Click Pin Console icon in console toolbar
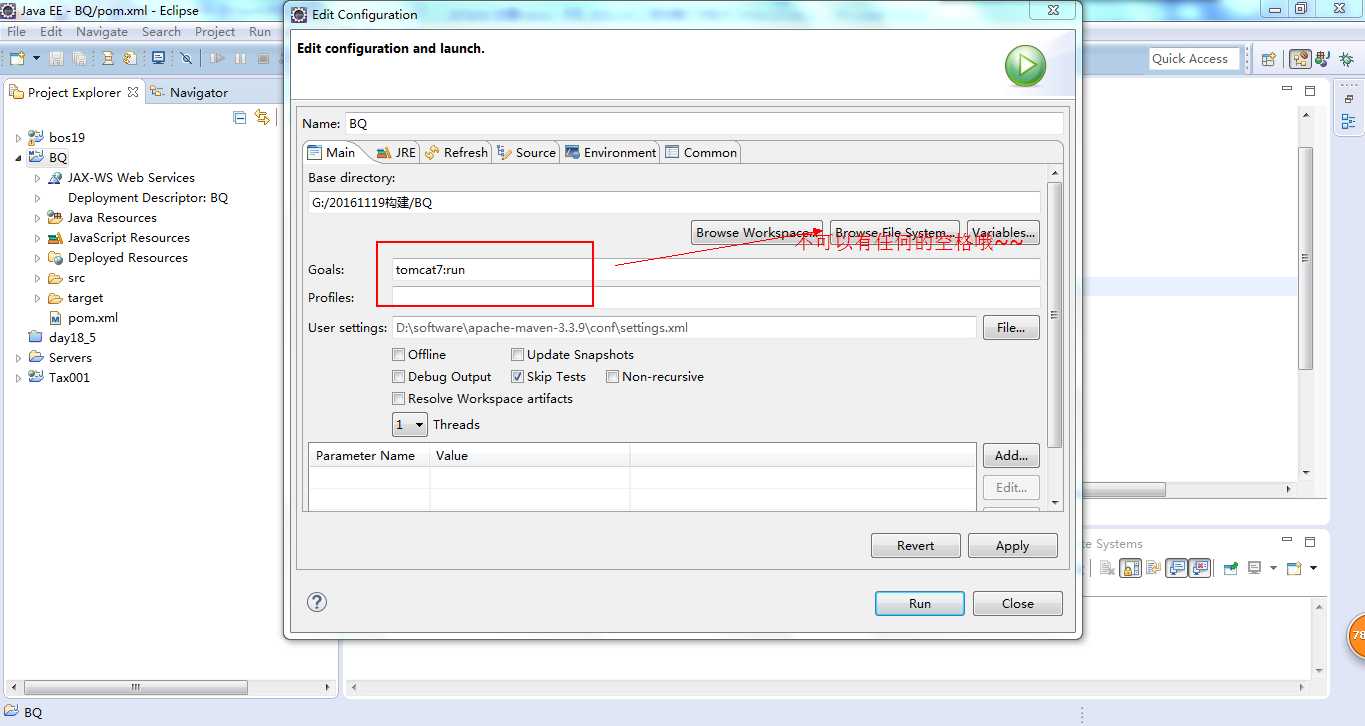Viewport: 1365px width, 726px height. pos(1231,568)
